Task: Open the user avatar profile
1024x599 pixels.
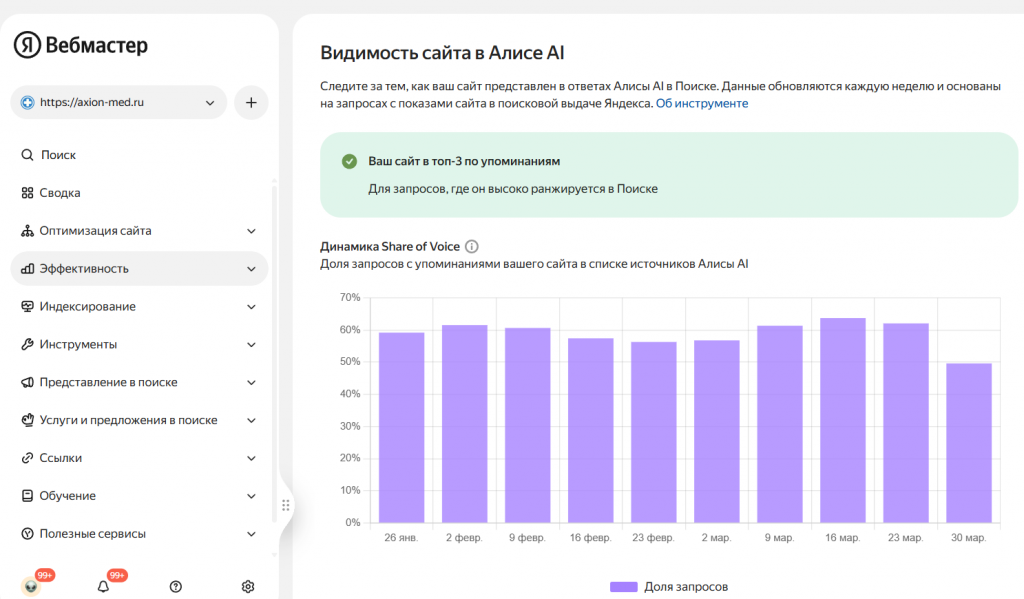Action: 31,586
